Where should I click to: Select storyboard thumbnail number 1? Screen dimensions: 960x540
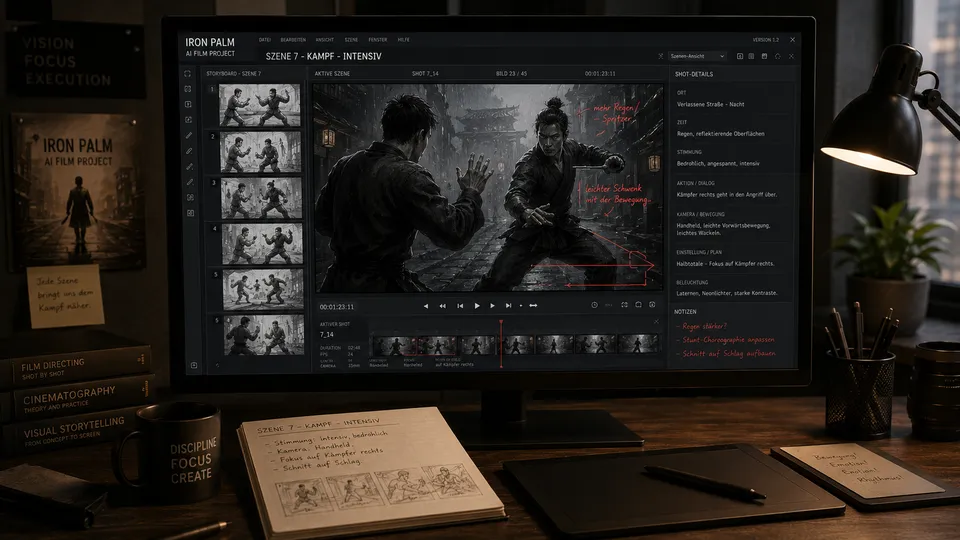pos(260,105)
